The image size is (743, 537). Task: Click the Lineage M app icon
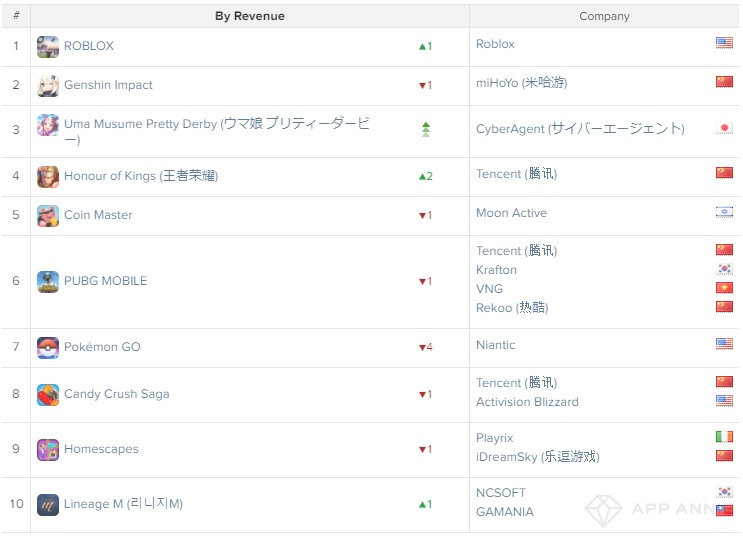(x=48, y=505)
